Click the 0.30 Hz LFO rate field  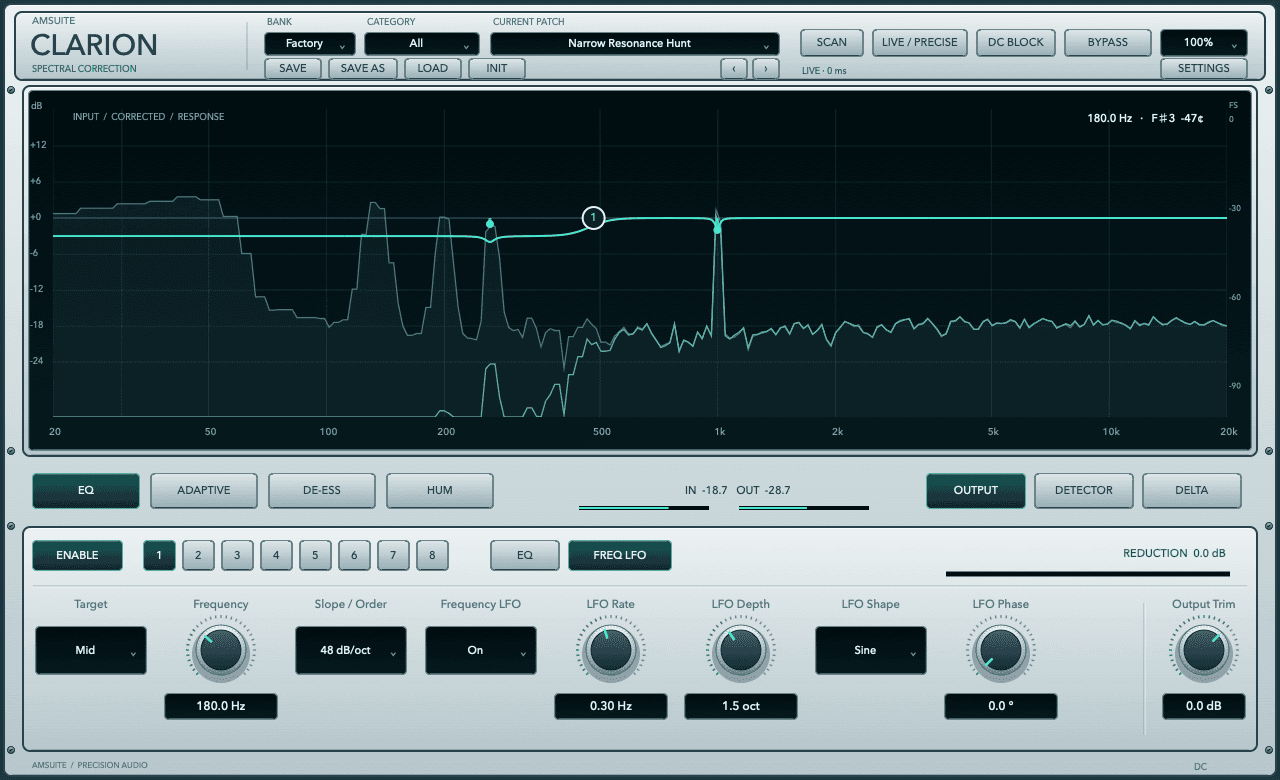[x=610, y=706]
